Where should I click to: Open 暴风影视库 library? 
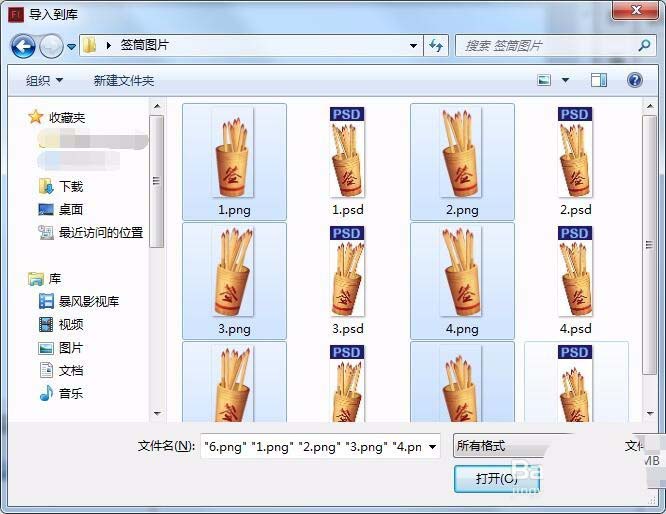79,302
